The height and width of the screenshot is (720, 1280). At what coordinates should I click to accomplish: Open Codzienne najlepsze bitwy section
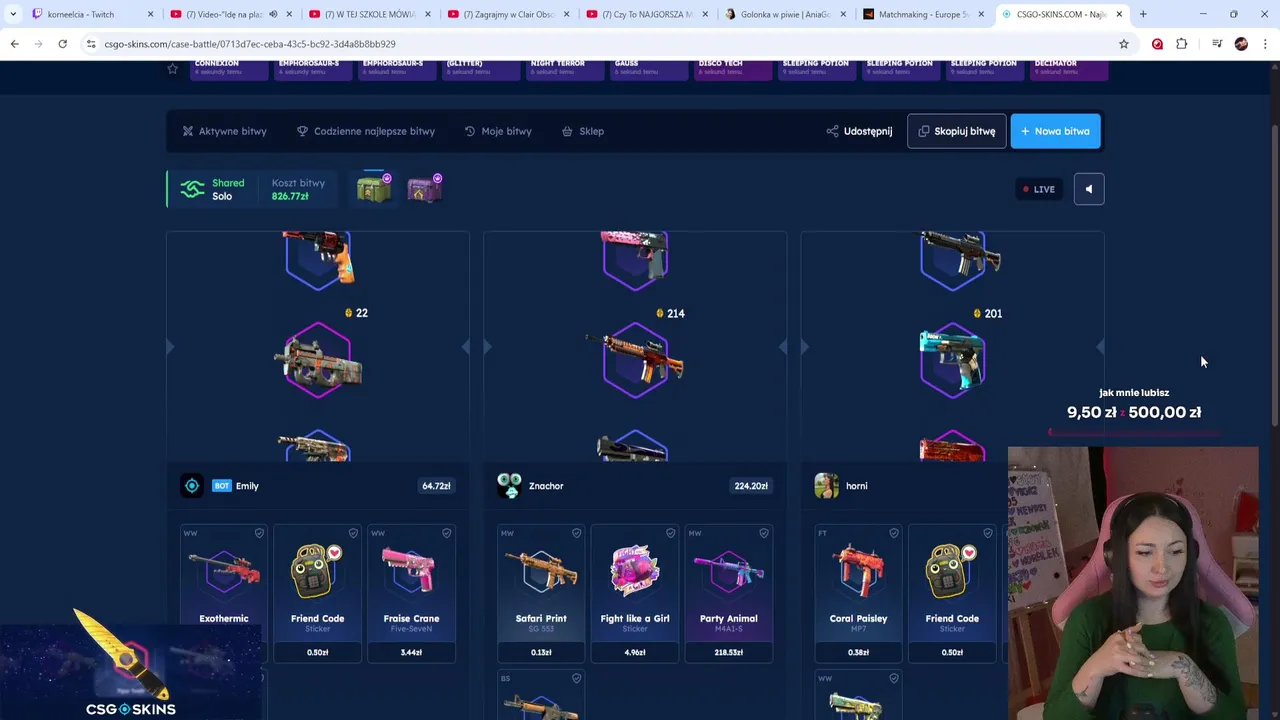coord(366,131)
